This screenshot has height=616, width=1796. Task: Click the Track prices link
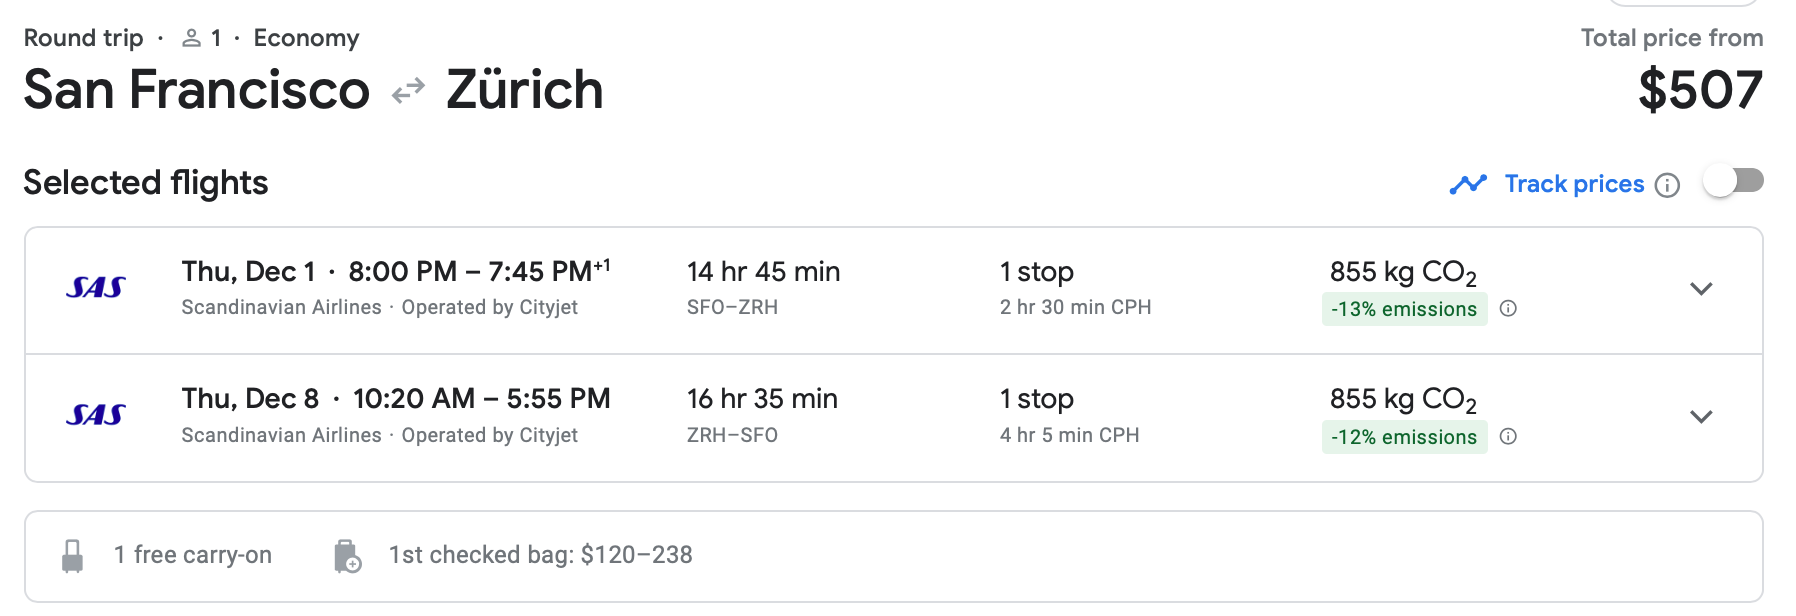(1574, 184)
